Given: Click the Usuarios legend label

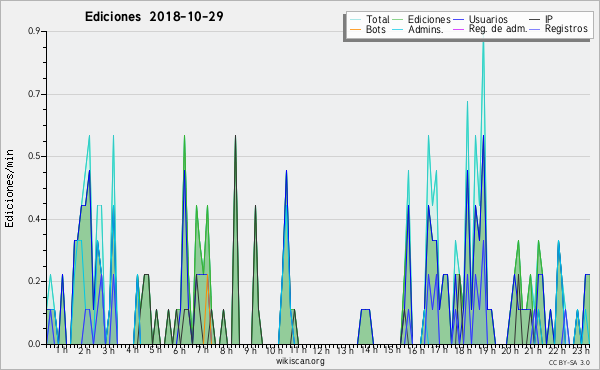Looking at the screenshot, I should click(488, 19).
